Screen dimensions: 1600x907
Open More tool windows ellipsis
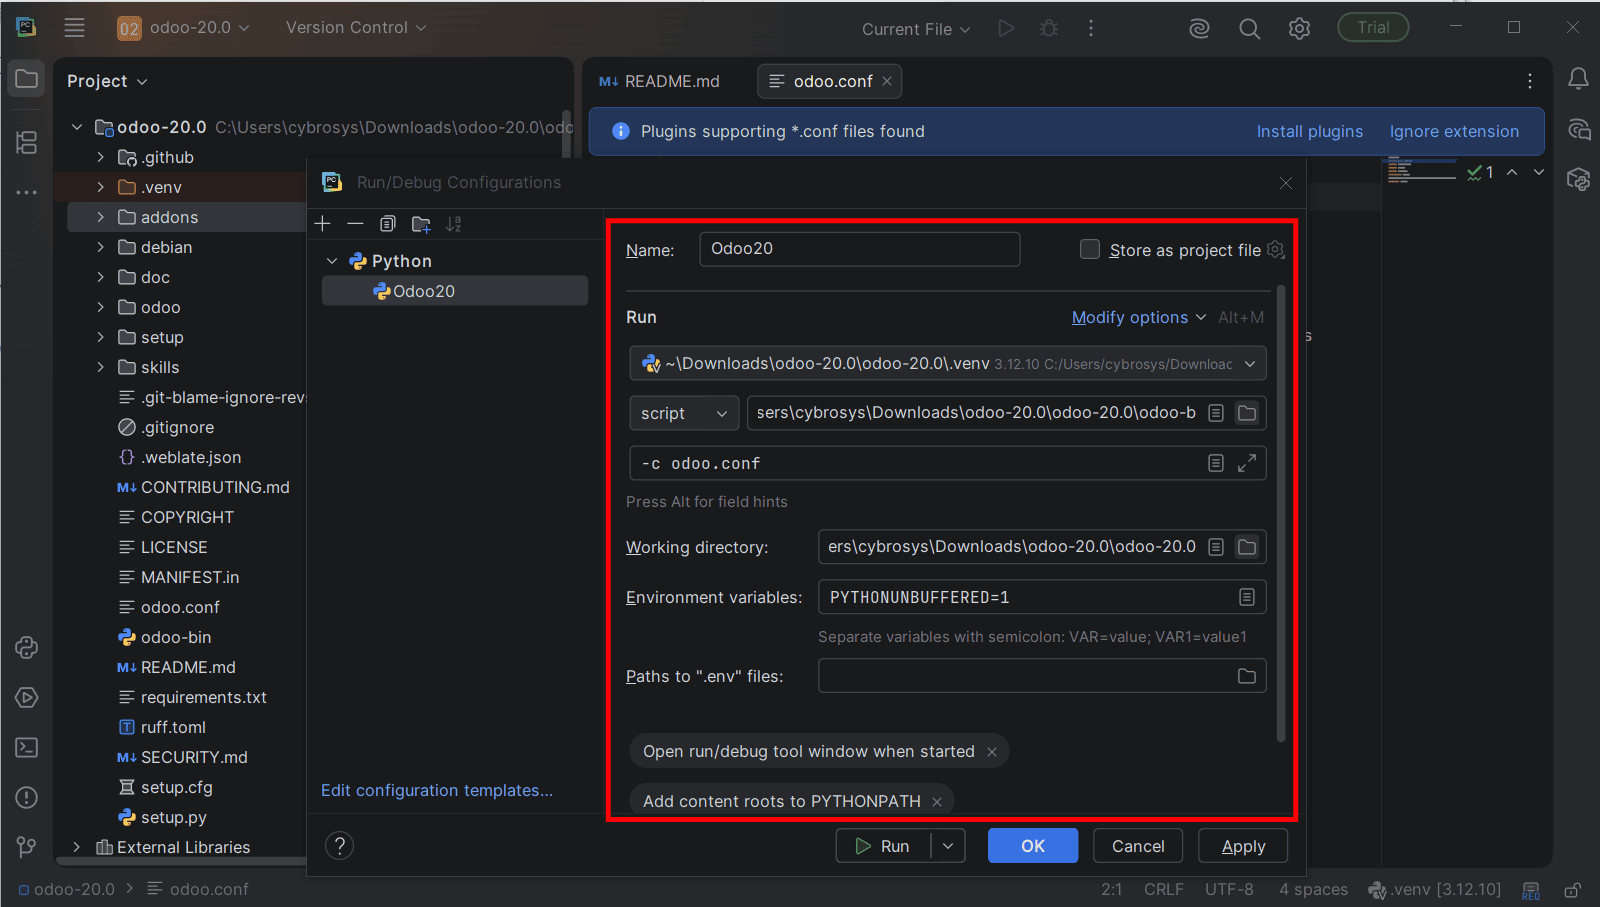coord(27,192)
